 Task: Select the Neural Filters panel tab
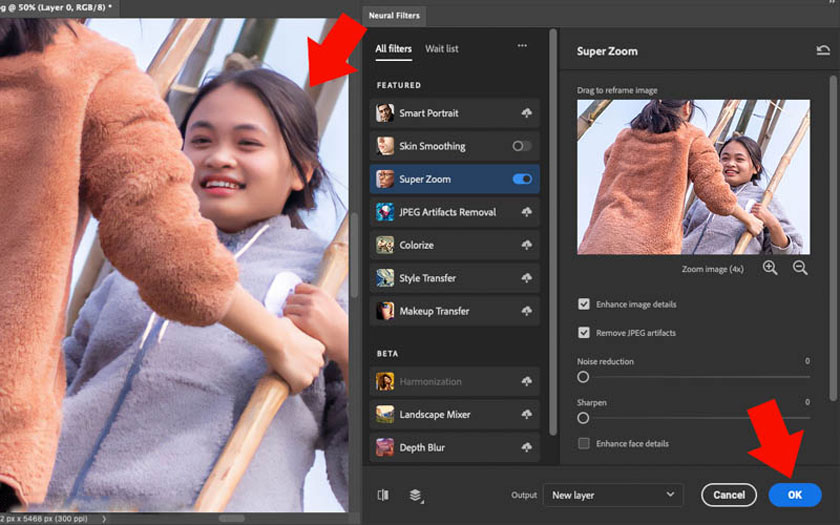point(394,16)
